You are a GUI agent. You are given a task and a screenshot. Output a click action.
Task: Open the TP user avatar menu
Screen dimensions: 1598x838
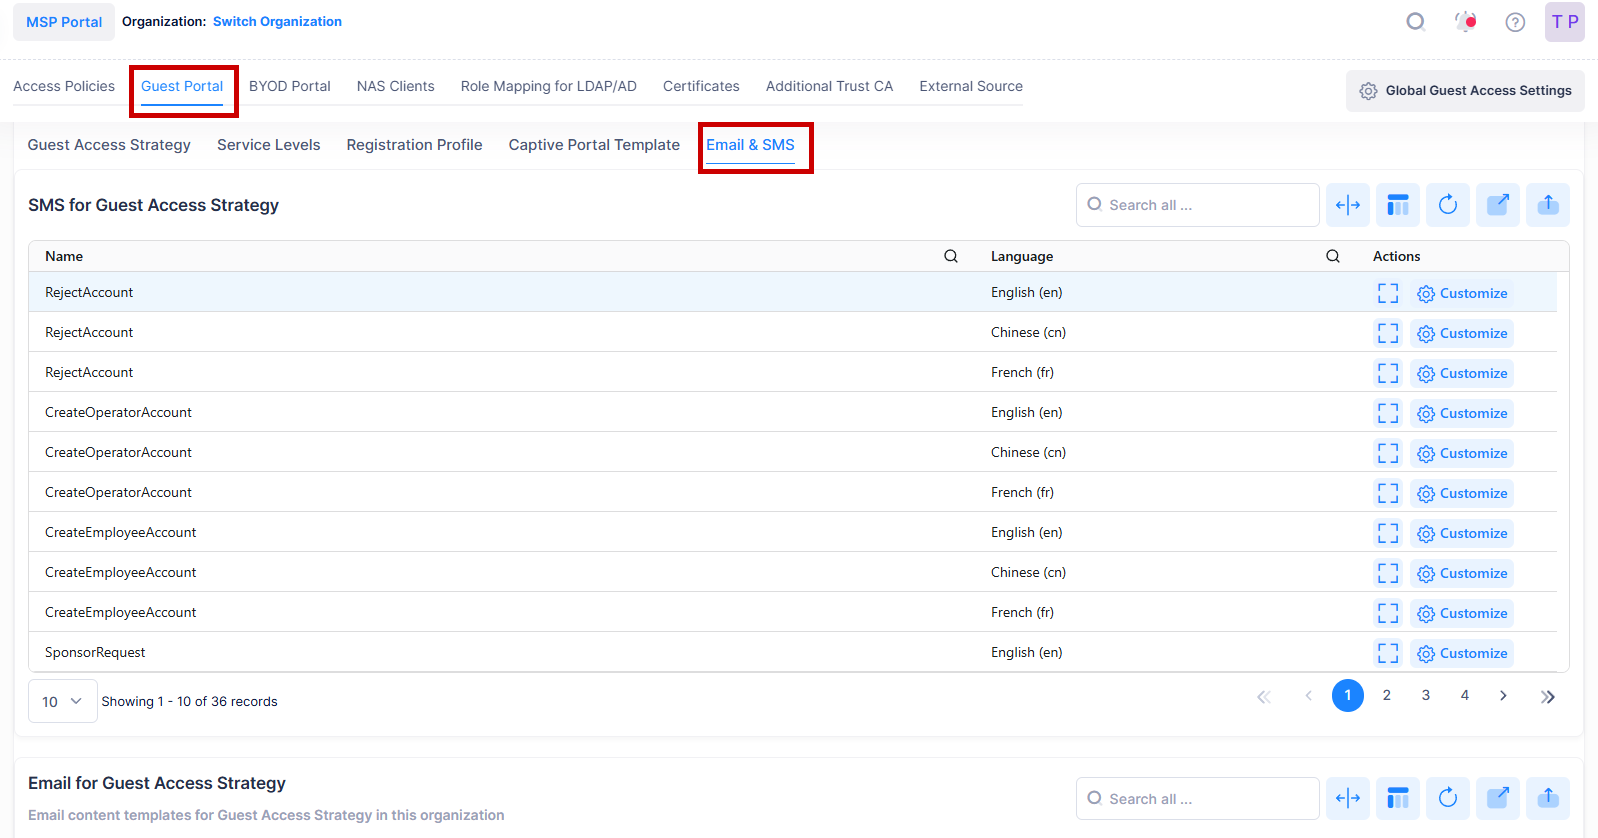(x=1564, y=22)
